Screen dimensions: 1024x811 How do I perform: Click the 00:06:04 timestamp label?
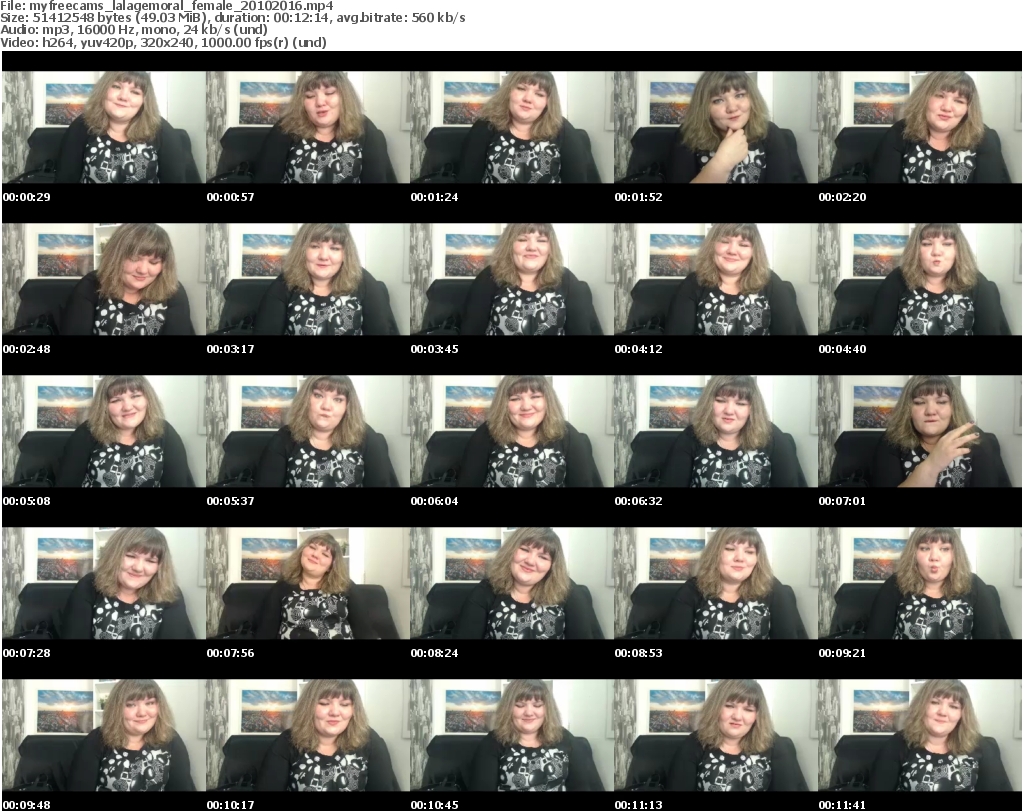point(434,501)
